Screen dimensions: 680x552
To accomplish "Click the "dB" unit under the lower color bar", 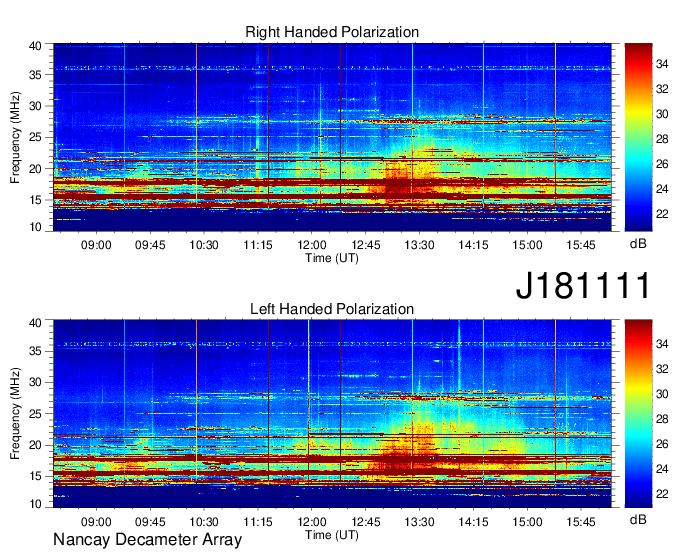I will coord(638,519).
